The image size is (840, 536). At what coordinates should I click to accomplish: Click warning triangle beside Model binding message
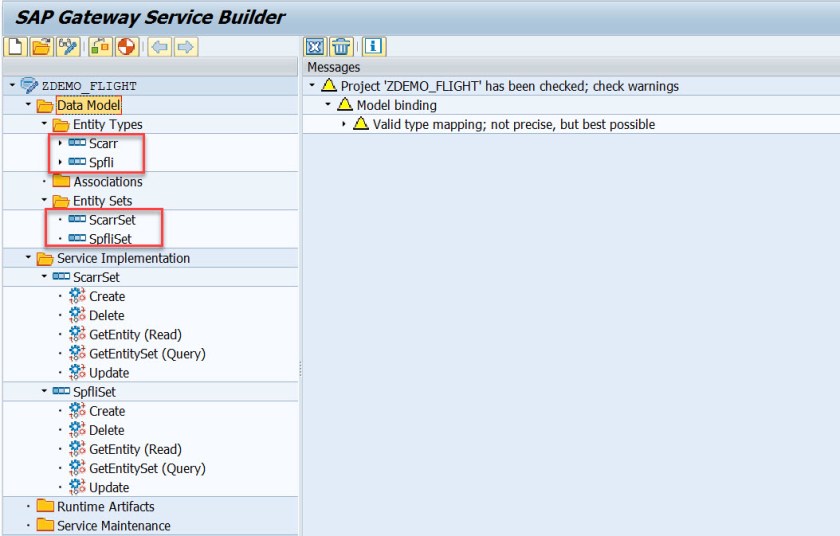click(345, 104)
